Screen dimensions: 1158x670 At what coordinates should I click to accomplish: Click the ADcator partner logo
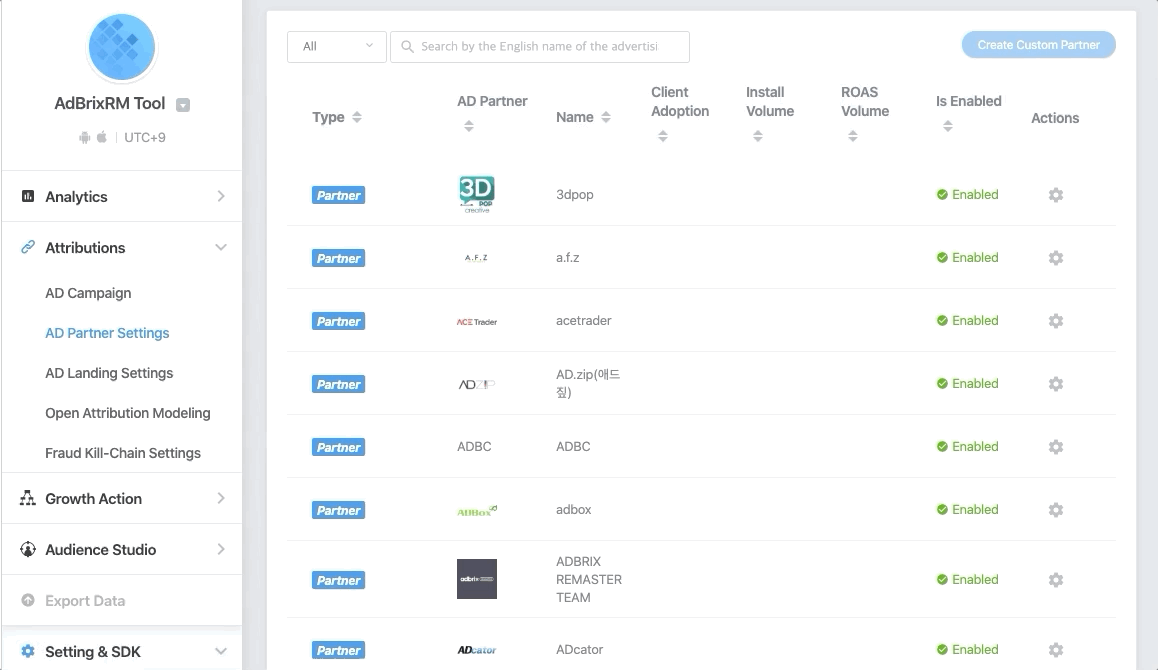476,650
